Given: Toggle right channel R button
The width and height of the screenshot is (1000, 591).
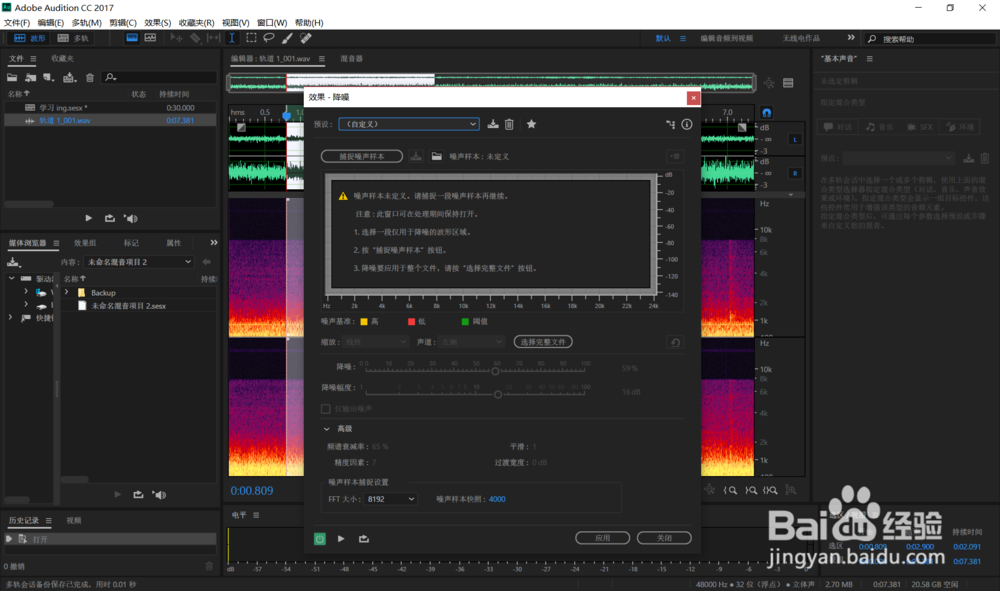Looking at the screenshot, I should (x=795, y=173).
